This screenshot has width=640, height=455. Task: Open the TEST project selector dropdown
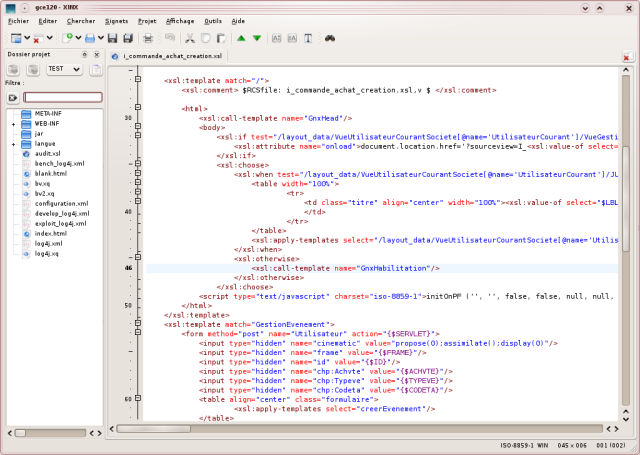coord(64,69)
